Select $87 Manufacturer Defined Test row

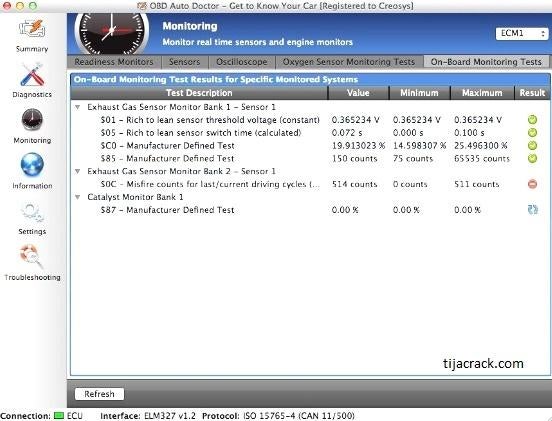point(310,210)
